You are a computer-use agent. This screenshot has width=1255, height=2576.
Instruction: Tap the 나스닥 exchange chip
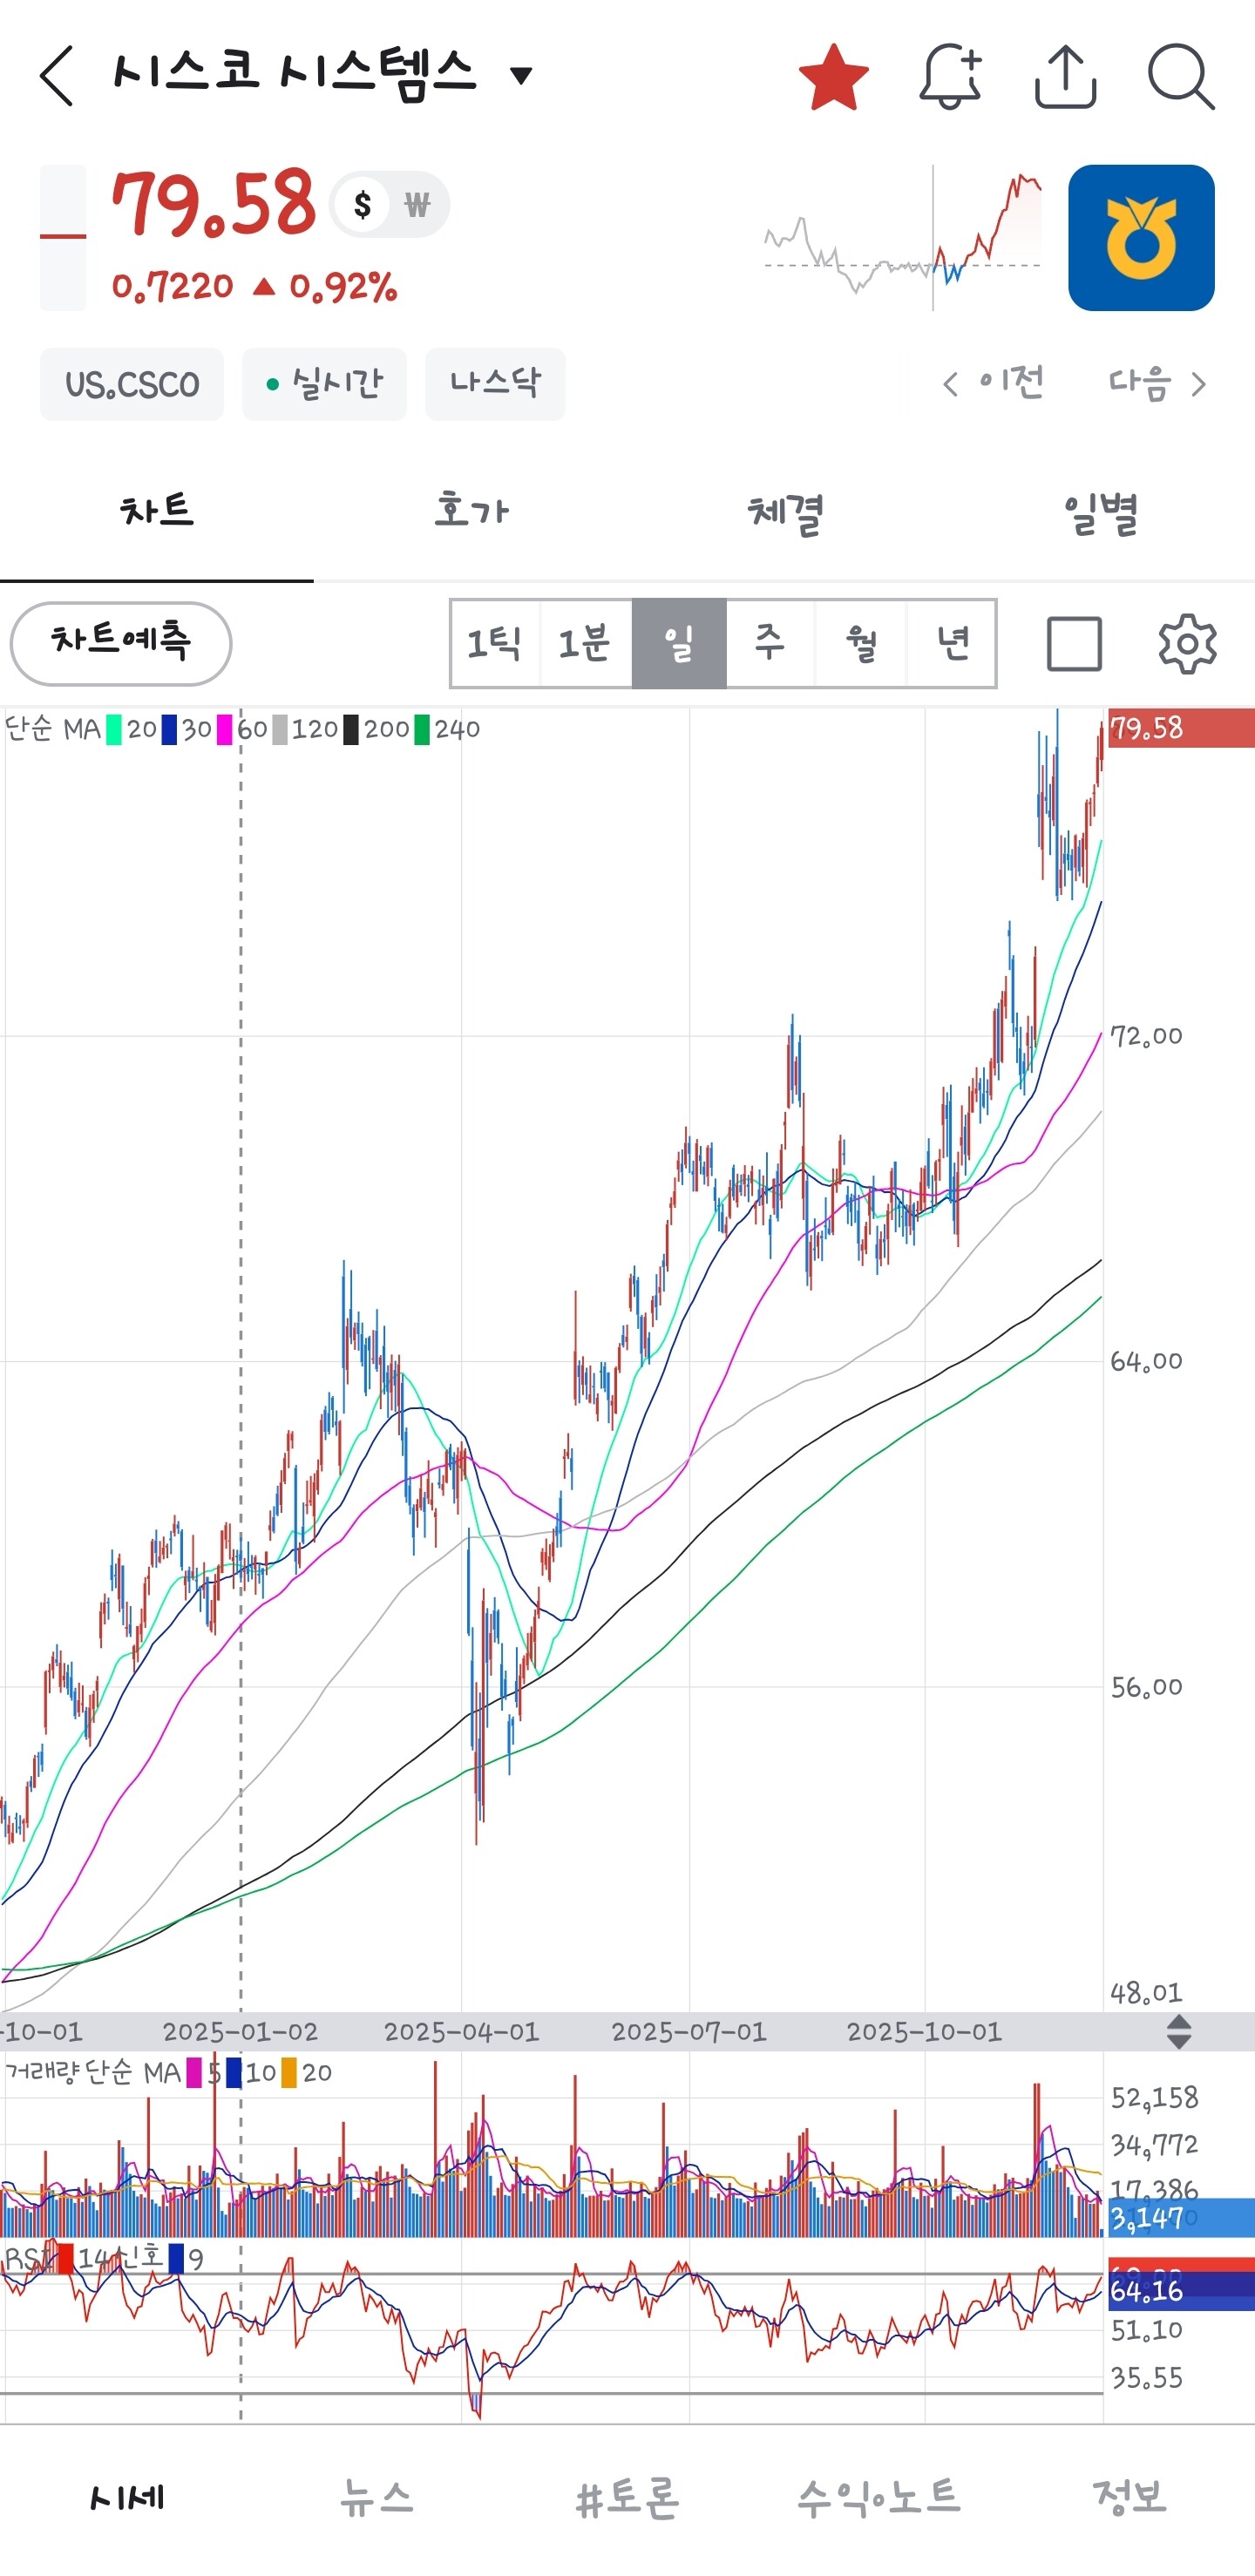click(x=495, y=384)
